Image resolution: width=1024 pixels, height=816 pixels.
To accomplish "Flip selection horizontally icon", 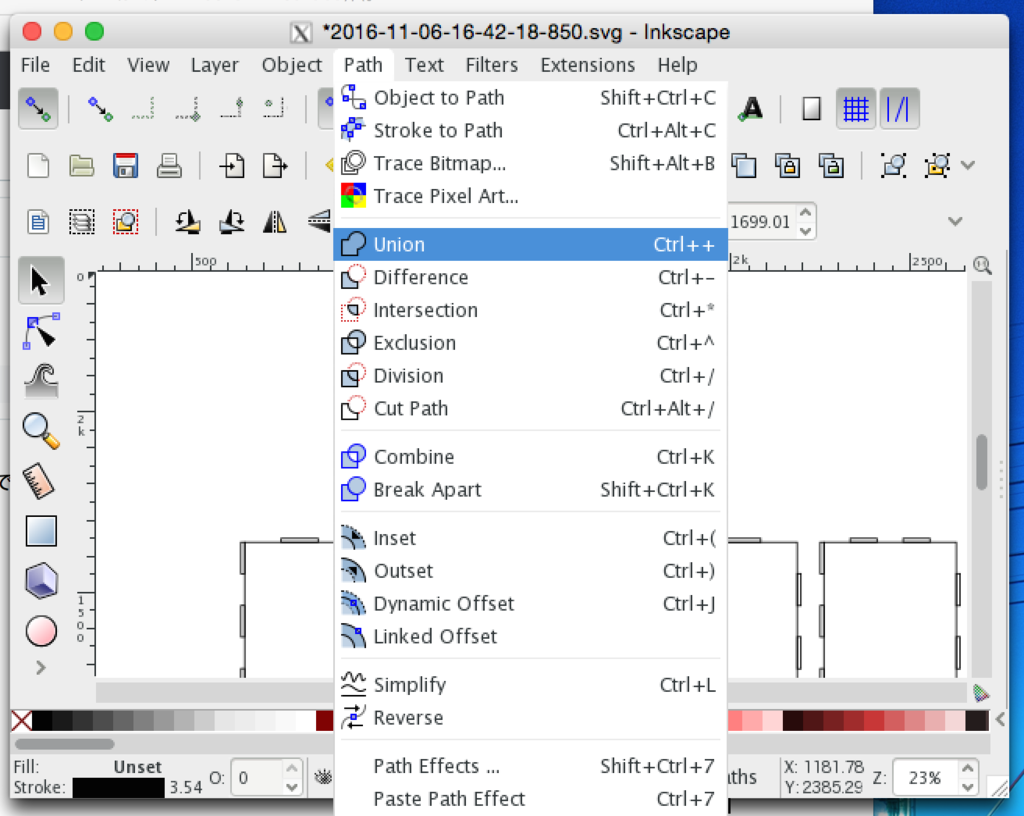I will coord(275,222).
